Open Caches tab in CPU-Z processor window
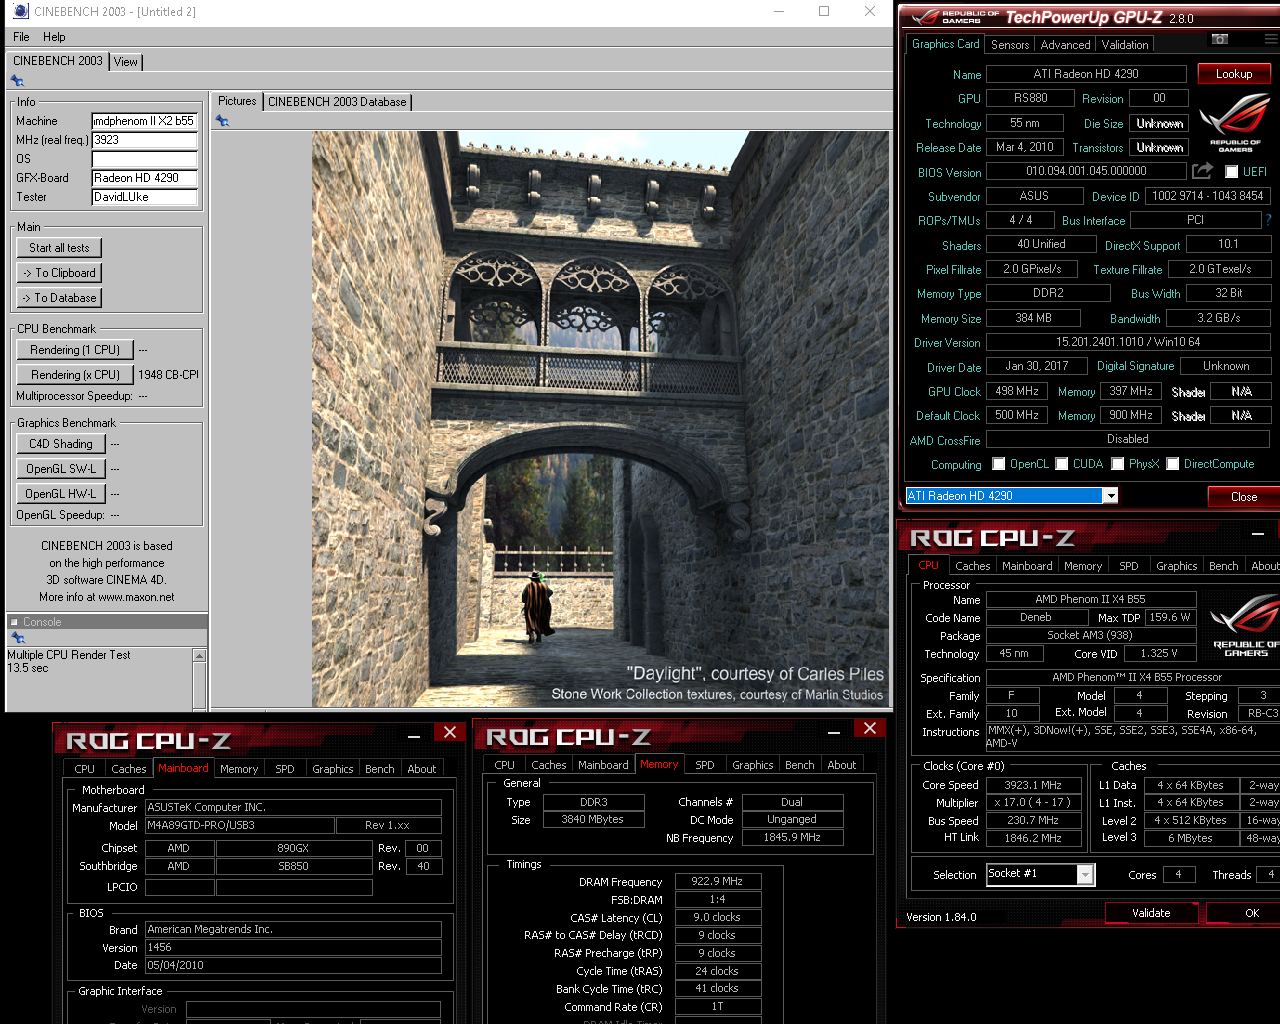The image size is (1280, 1024). coord(972,566)
